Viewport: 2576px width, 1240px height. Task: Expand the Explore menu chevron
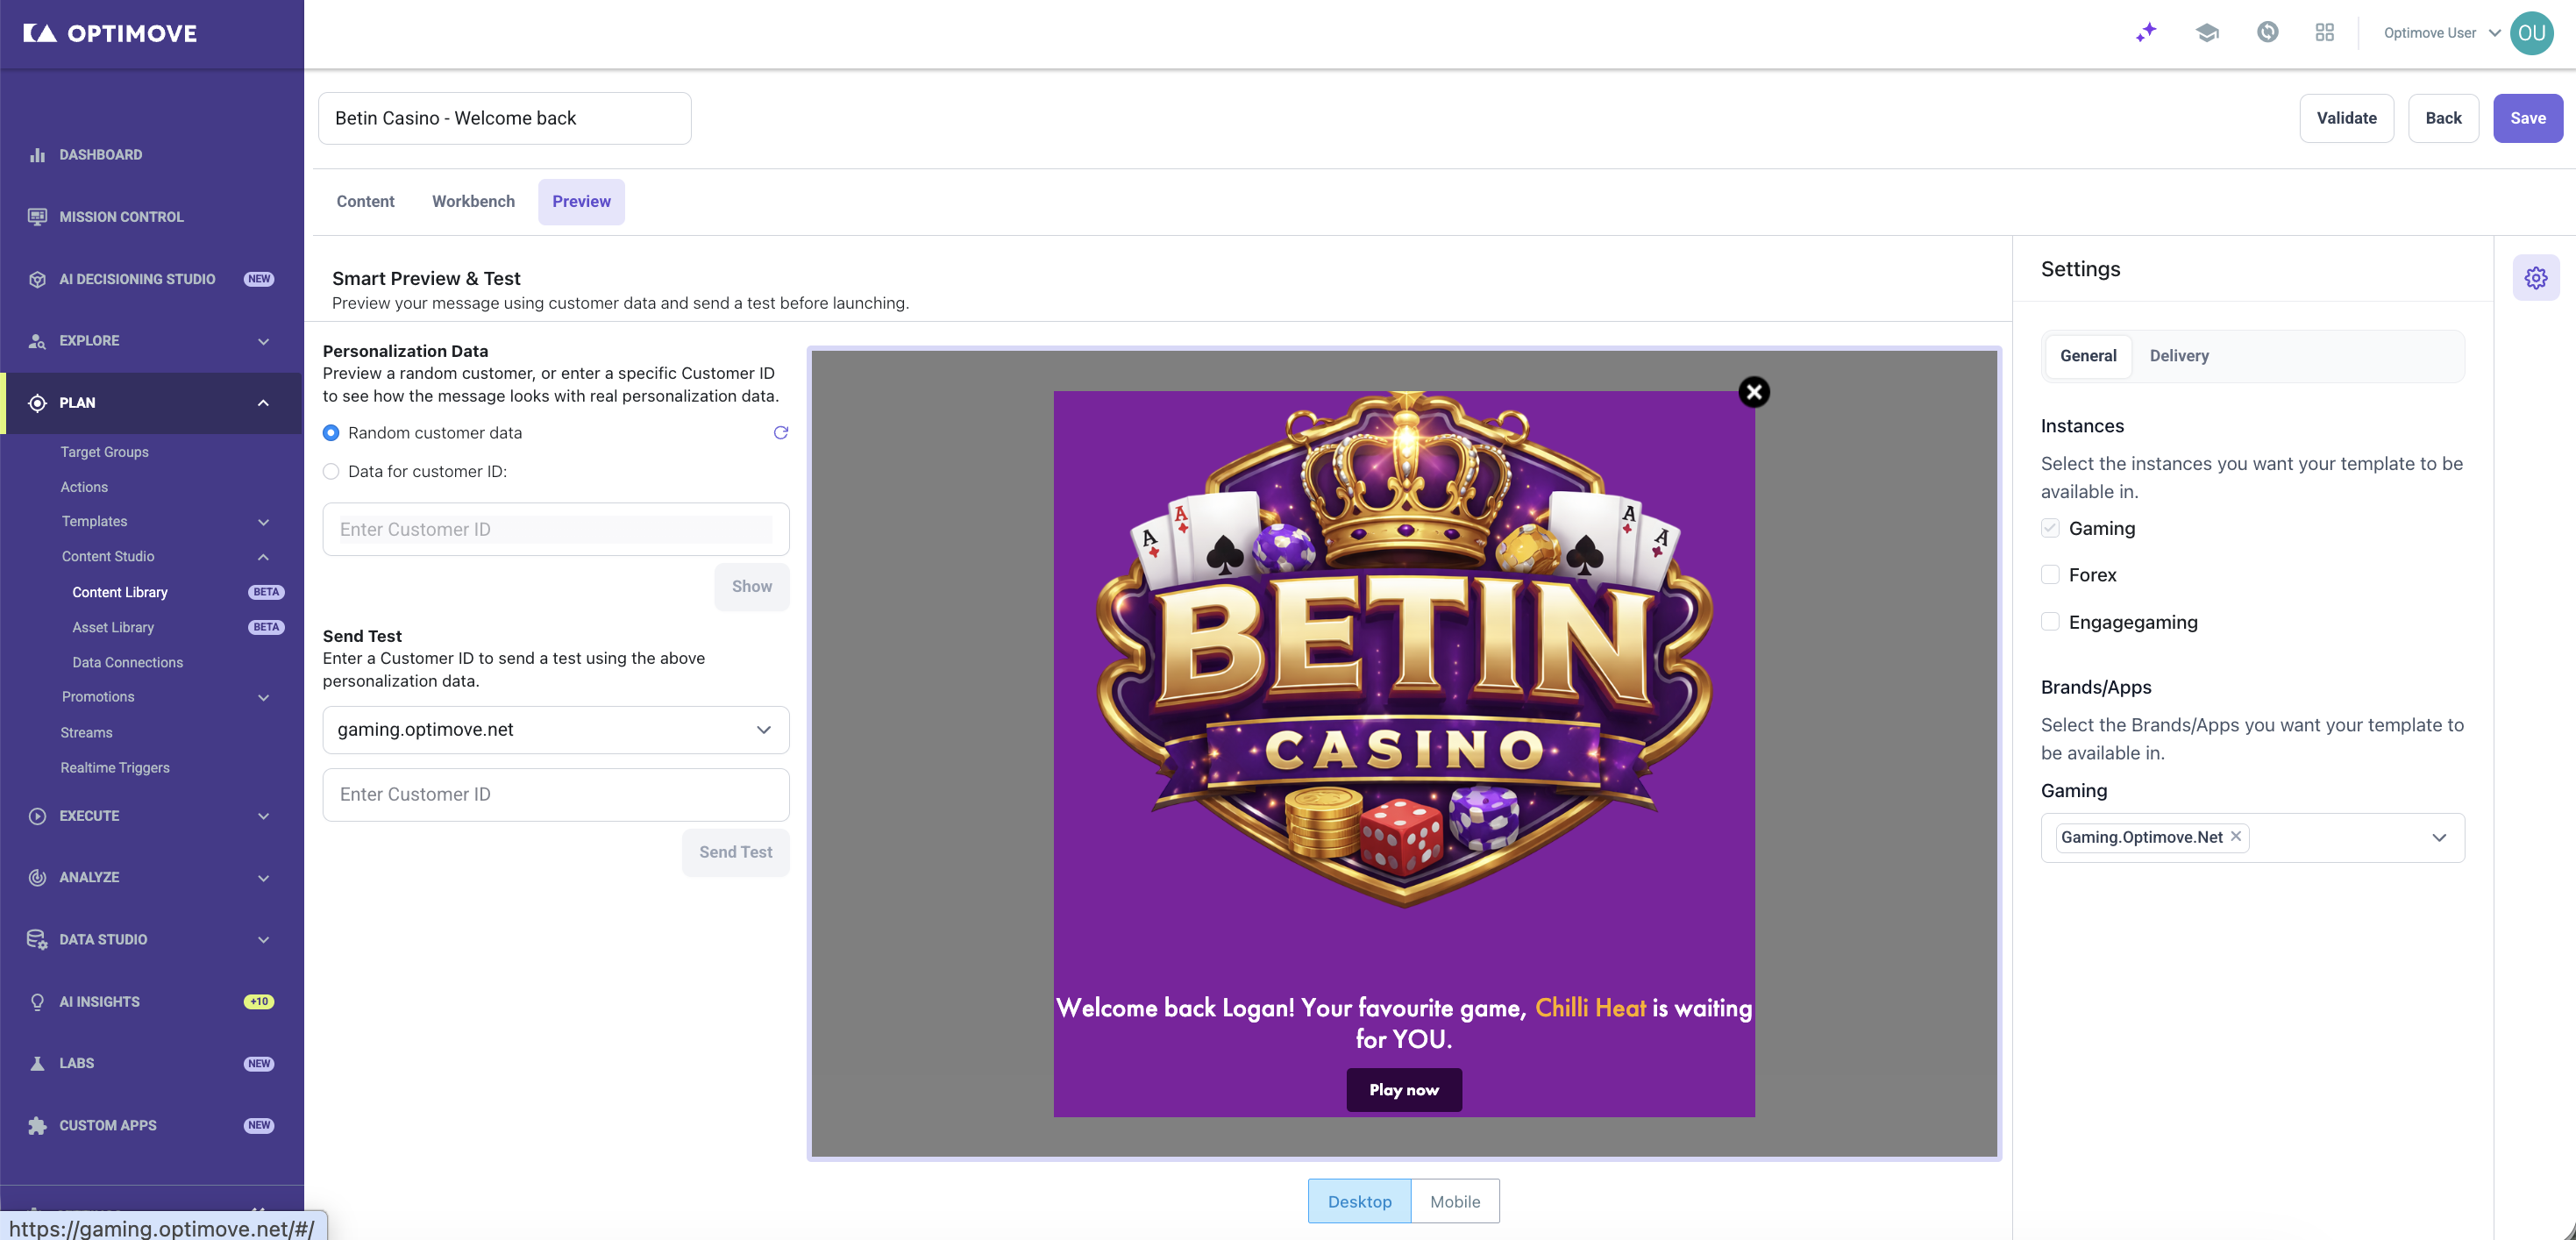click(263, 341)
